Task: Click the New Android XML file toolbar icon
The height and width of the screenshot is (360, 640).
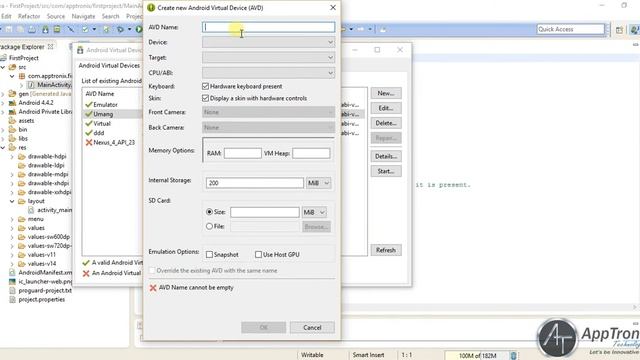Action: pos(106,29)
